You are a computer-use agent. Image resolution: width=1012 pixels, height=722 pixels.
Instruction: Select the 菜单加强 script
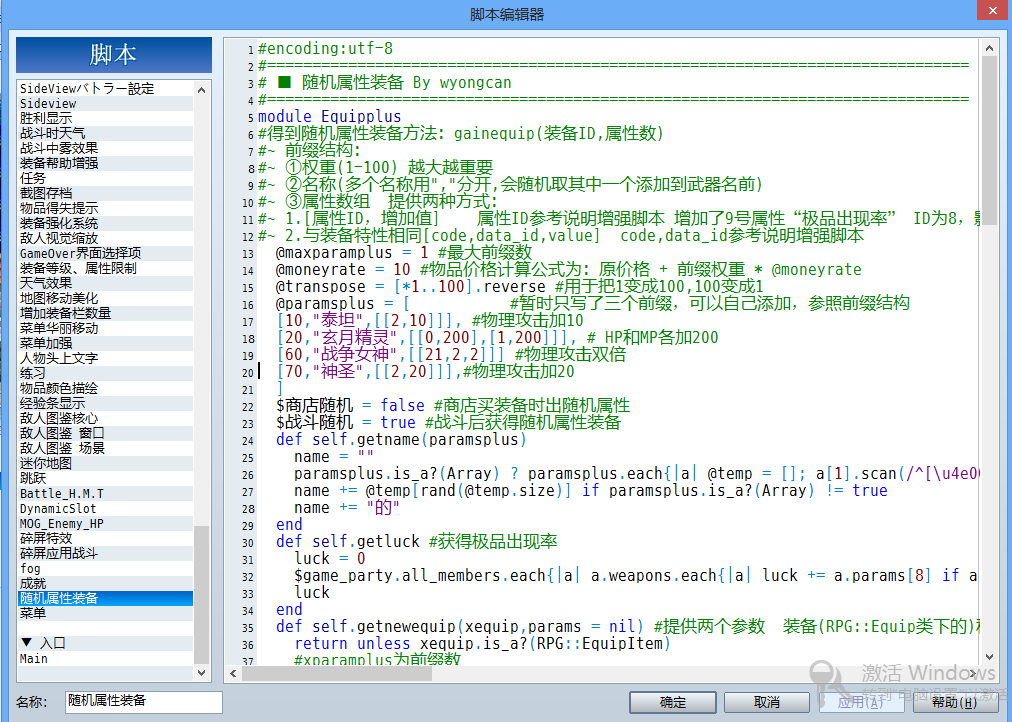(x=106, y=343)
